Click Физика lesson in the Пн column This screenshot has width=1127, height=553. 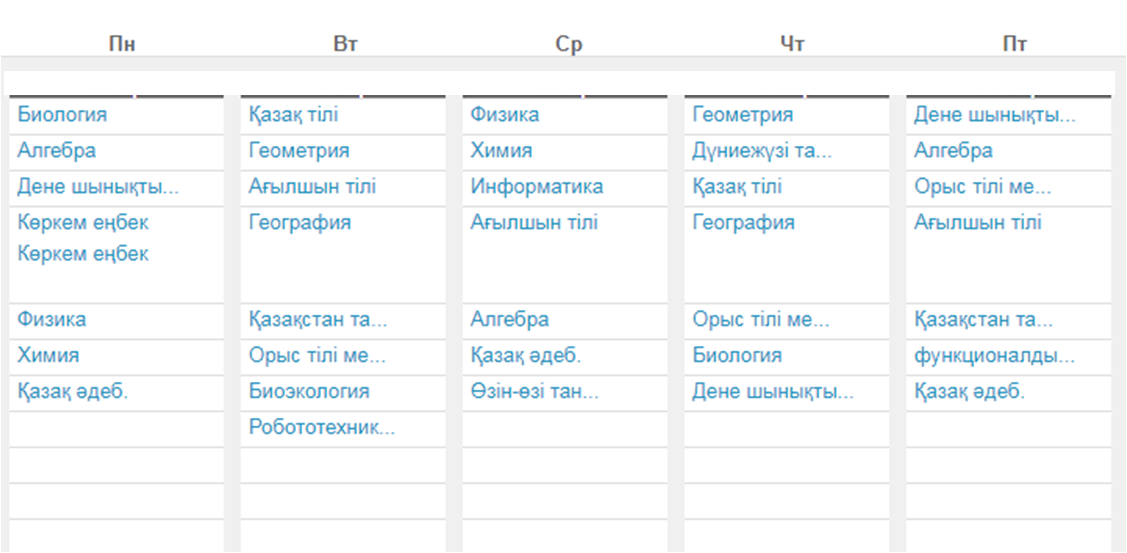[x=51, y=320]
